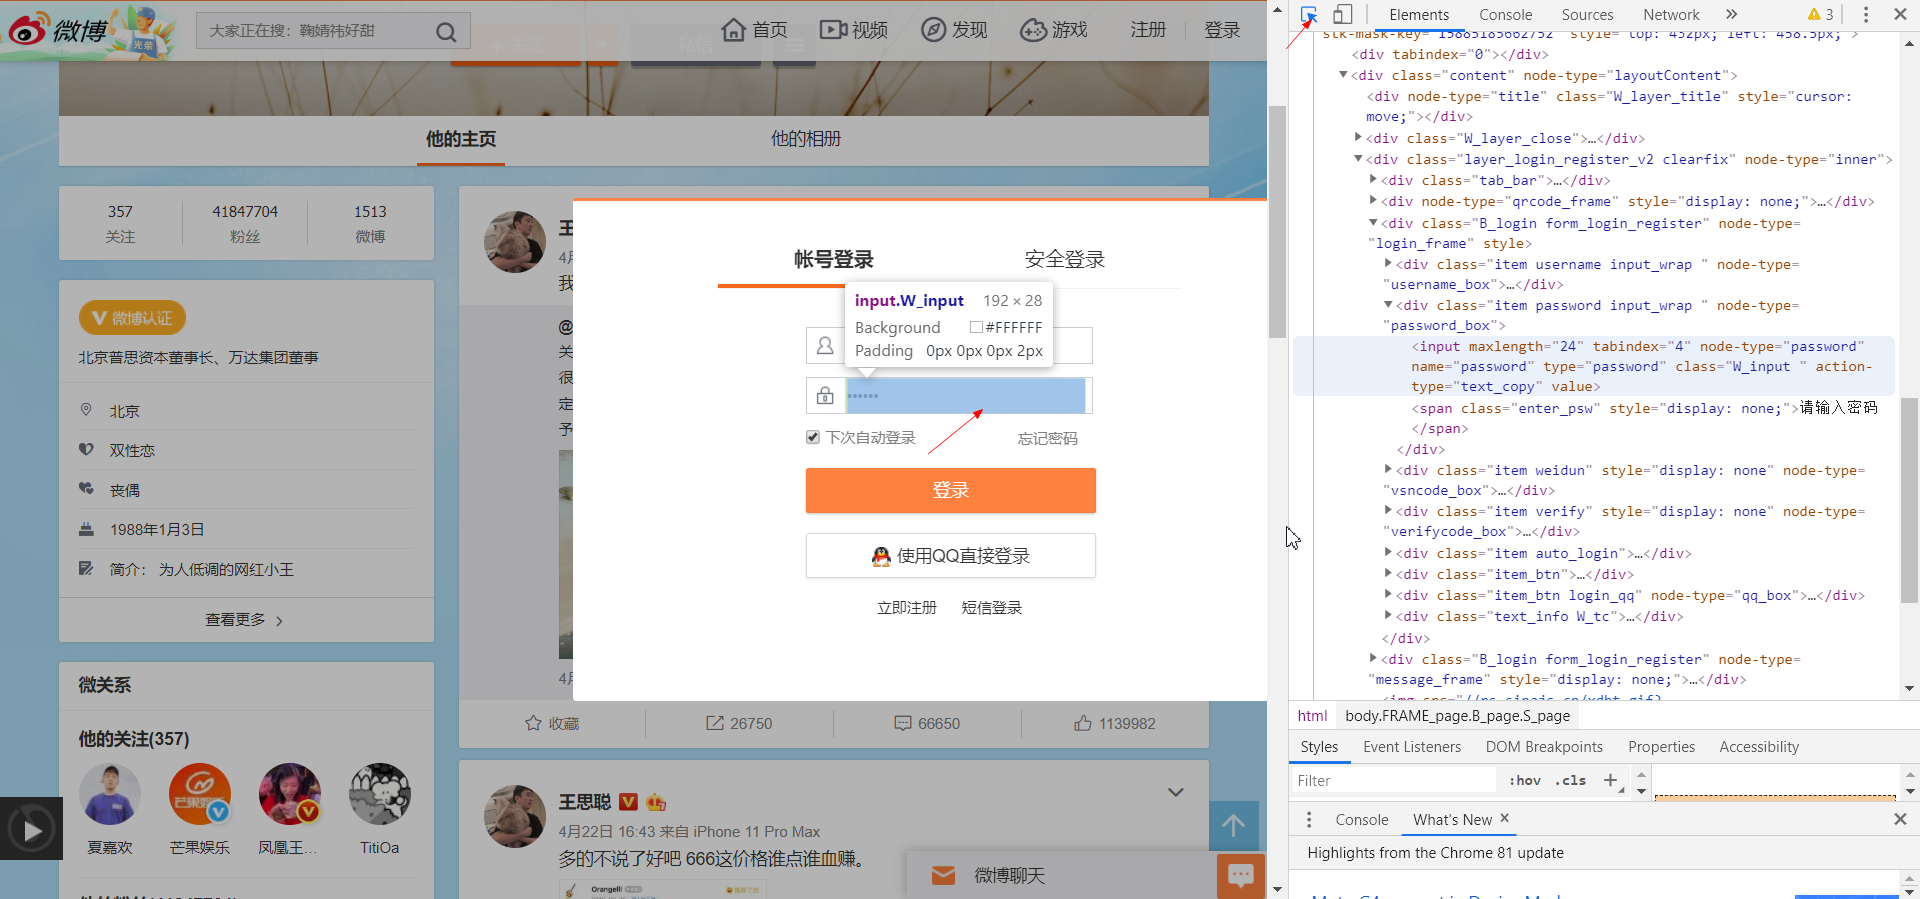
Task: Expand the qrcode_frame div node
Action: [1373, 200]
